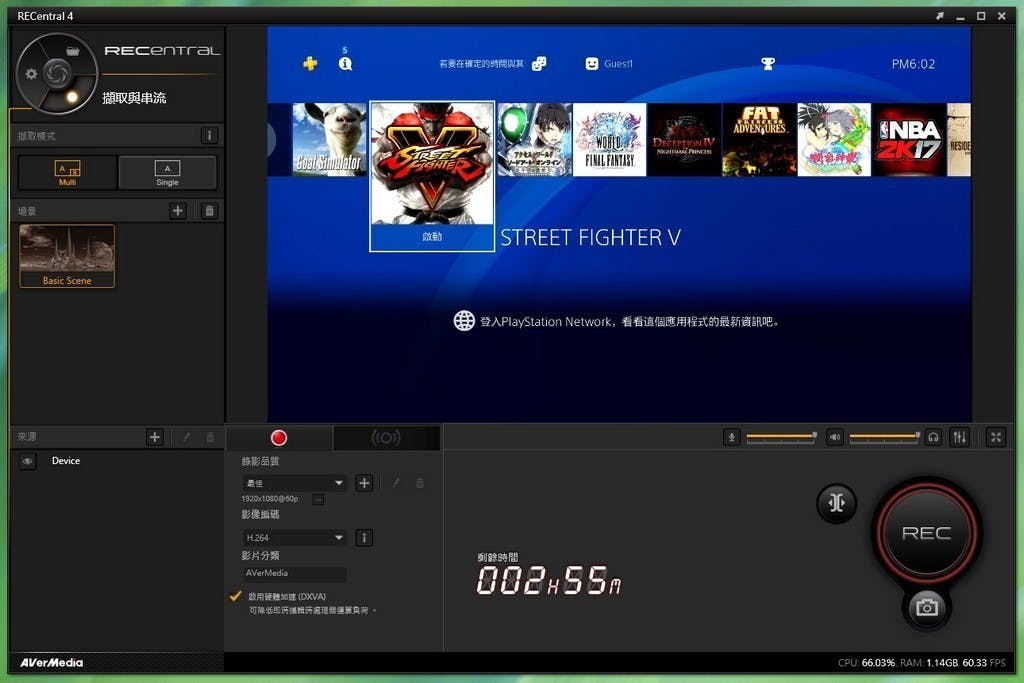This screenshot has height=683, width=1024.
Task: Select the Multi capture mode button
Action: 67,173
